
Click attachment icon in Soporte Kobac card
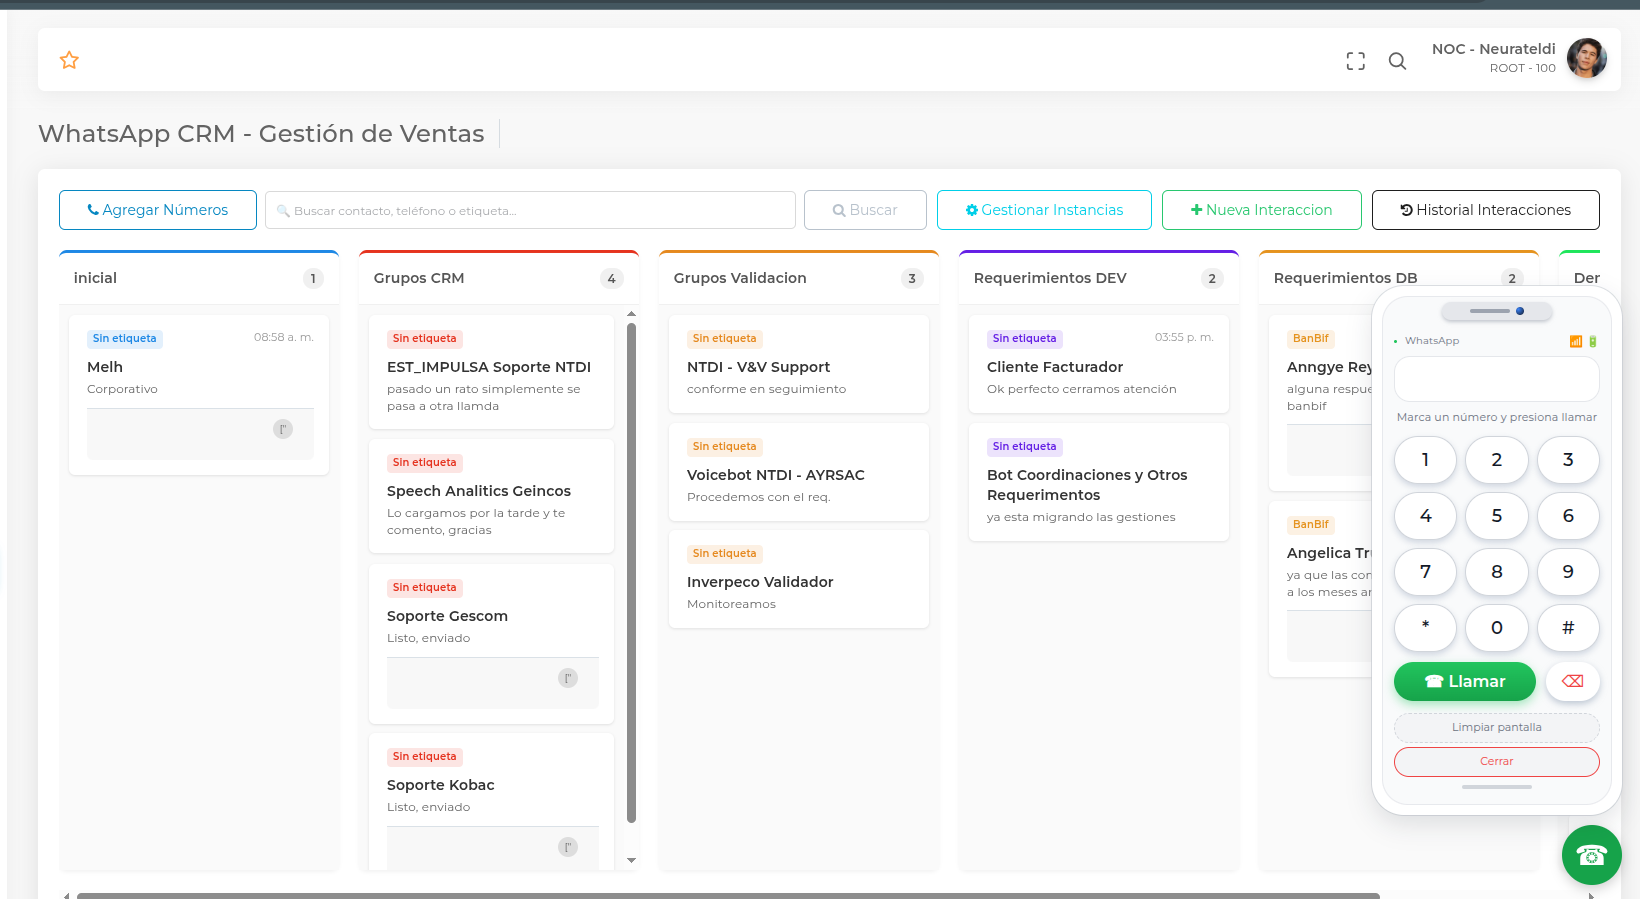coord(568,847)
